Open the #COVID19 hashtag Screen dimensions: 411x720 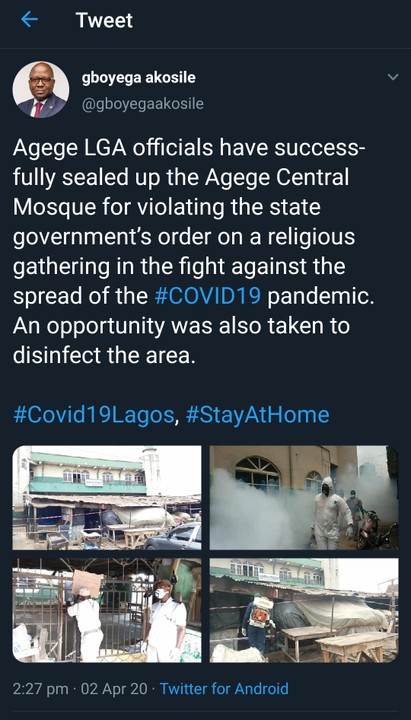click(208, 297)
